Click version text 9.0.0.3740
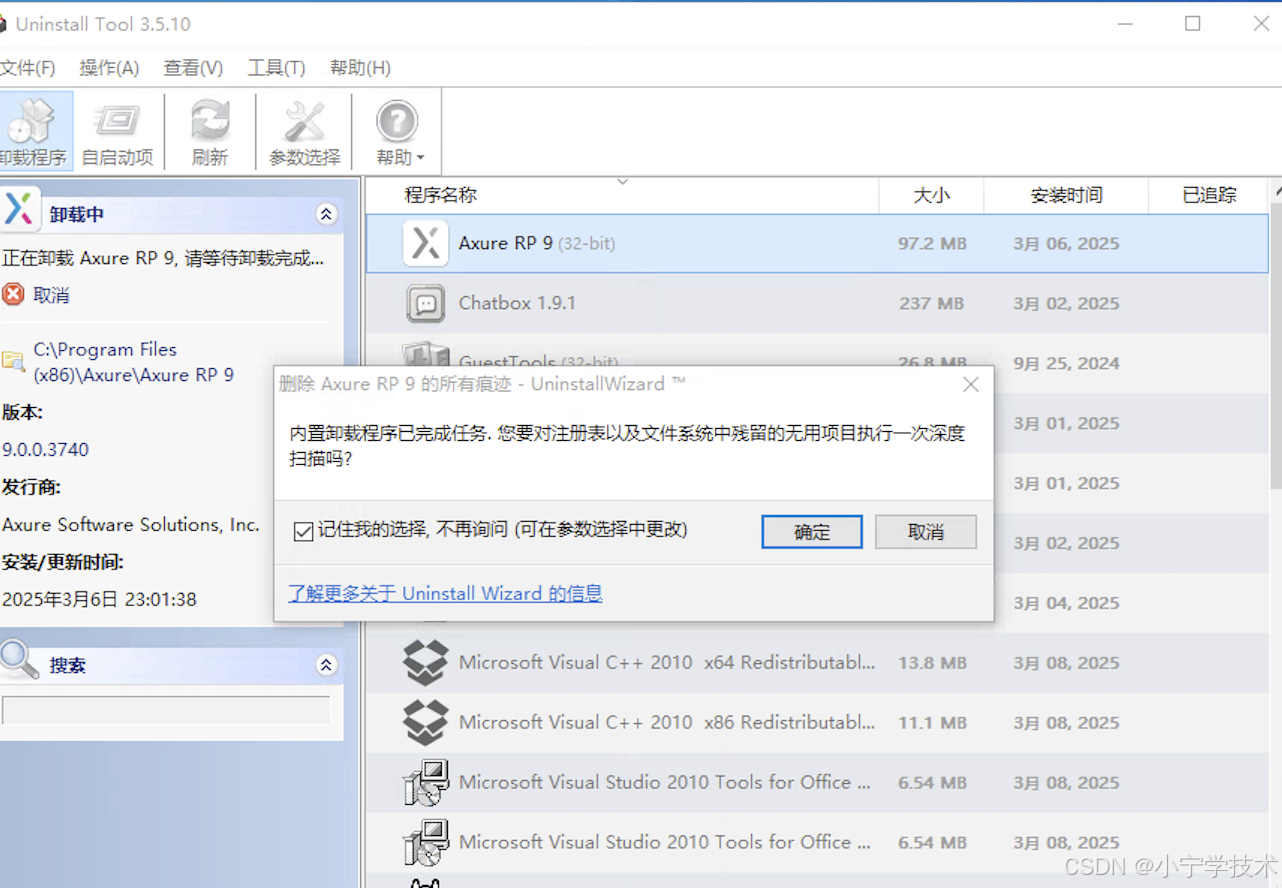 pos(45,449)
